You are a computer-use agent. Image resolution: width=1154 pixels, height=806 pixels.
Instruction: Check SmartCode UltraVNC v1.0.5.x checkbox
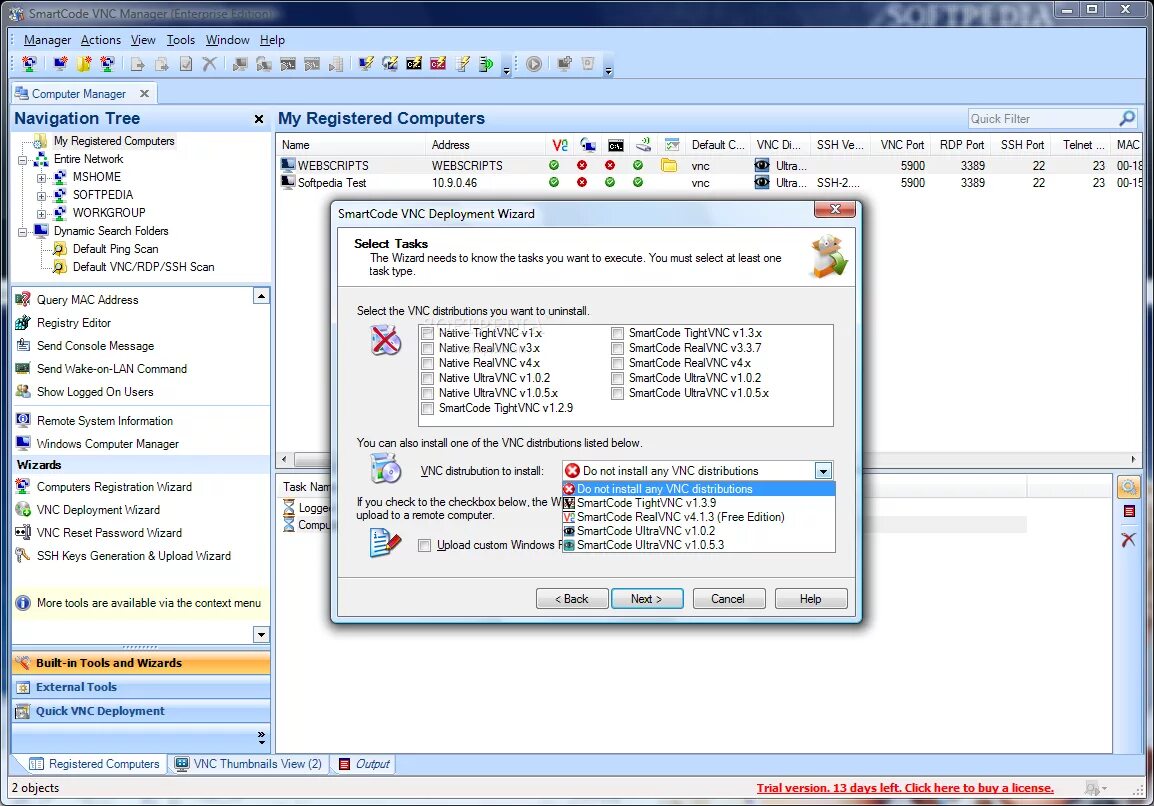coord(617,393)
